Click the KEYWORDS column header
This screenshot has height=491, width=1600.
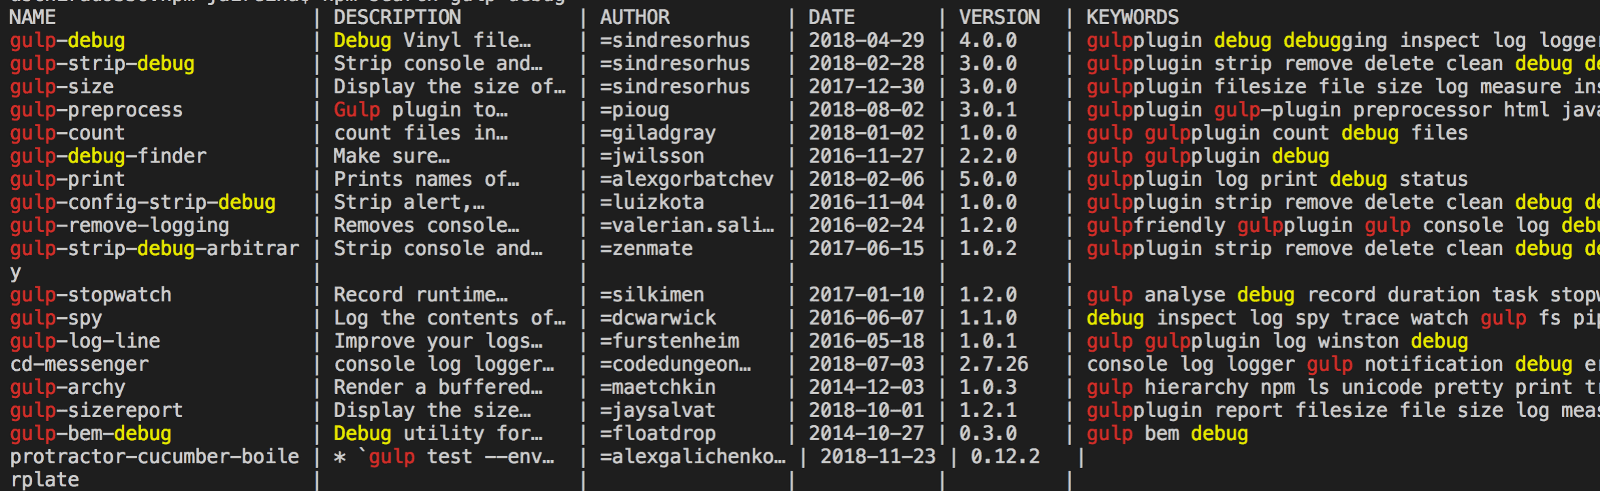pos(1132,17)
